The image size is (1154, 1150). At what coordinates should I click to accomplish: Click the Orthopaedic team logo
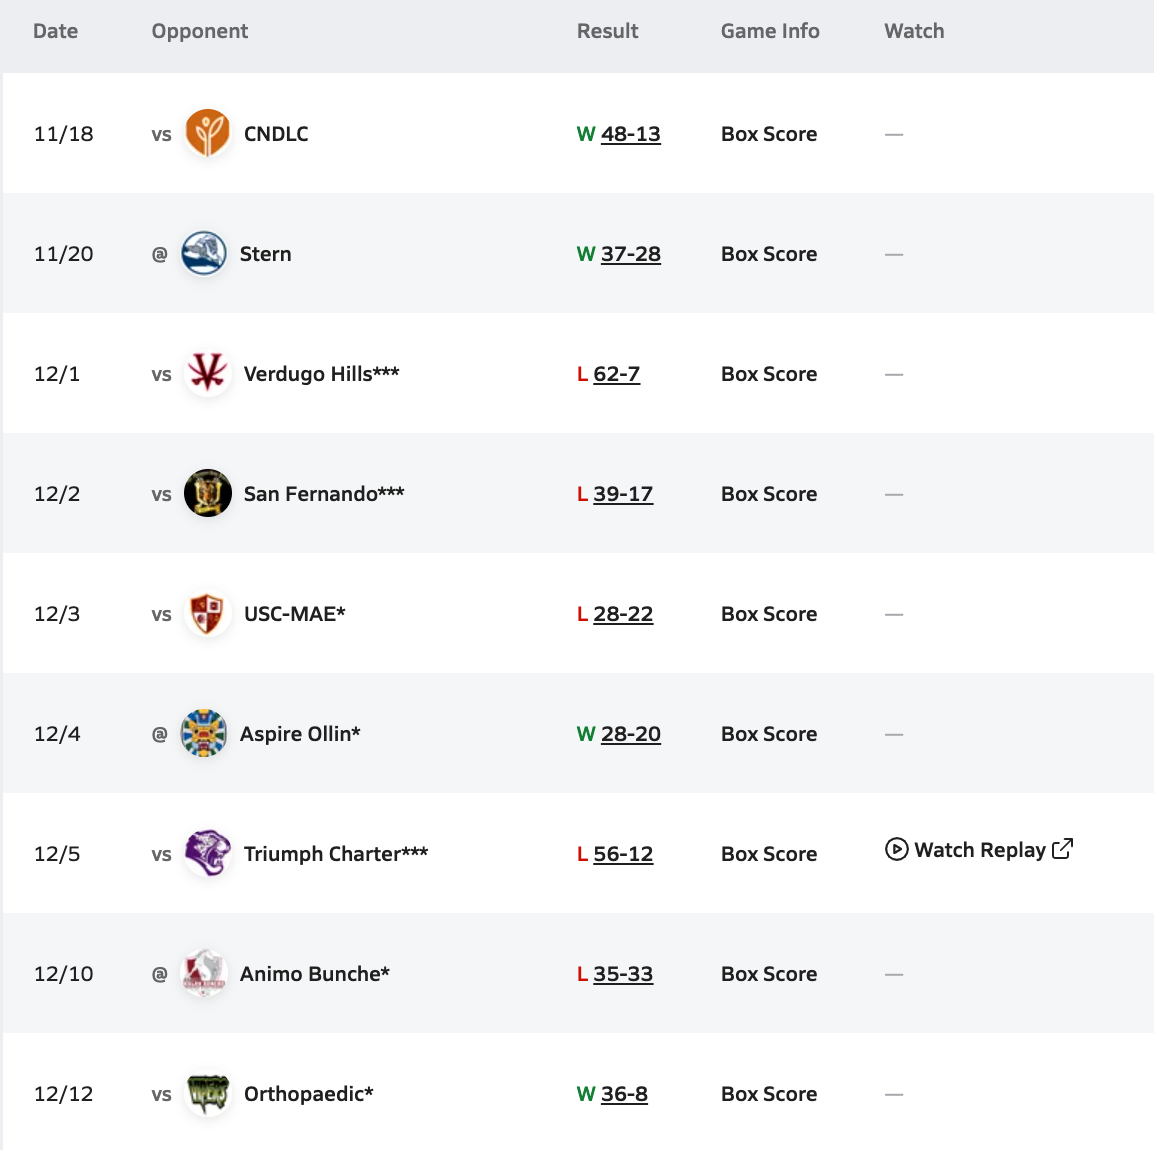208,1094
